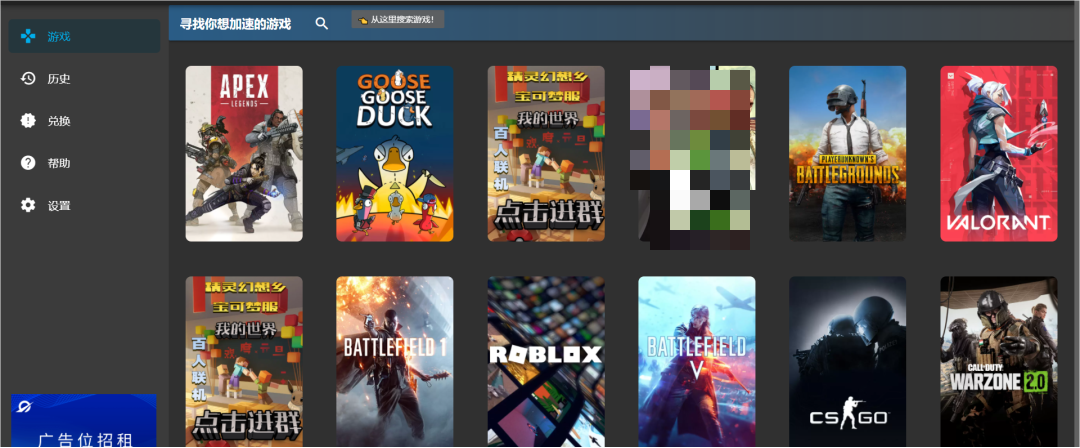This screenshot has width=1080, height=448.
Task: Select the Valorant game card
Action: tap(999, 154)
